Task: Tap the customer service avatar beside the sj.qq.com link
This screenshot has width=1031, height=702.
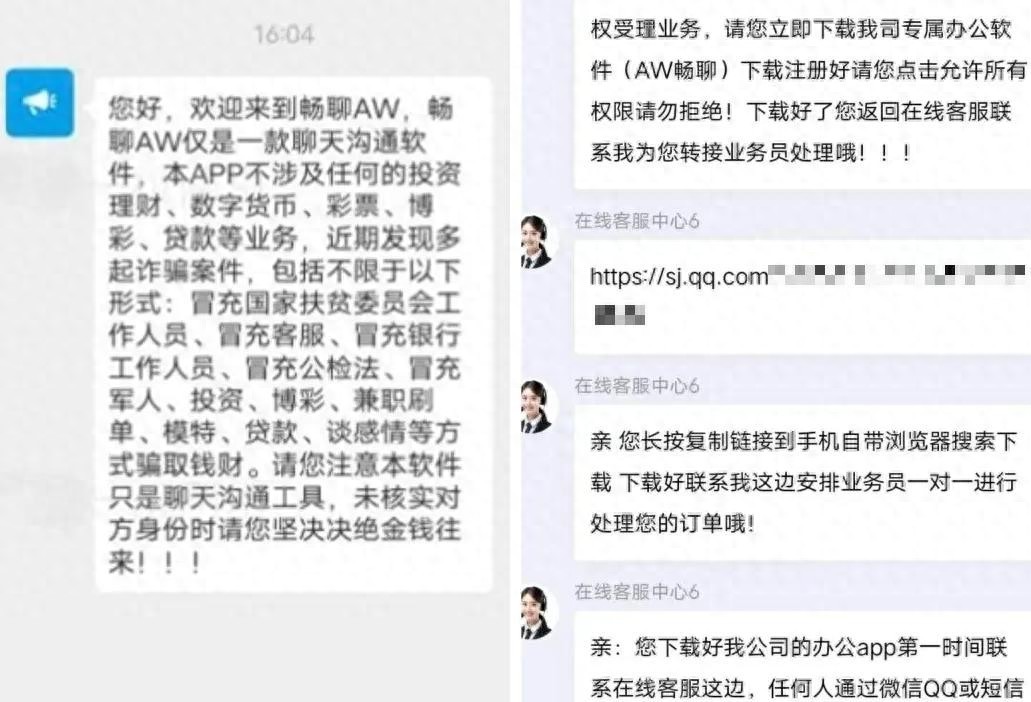Action: [538, 242]
